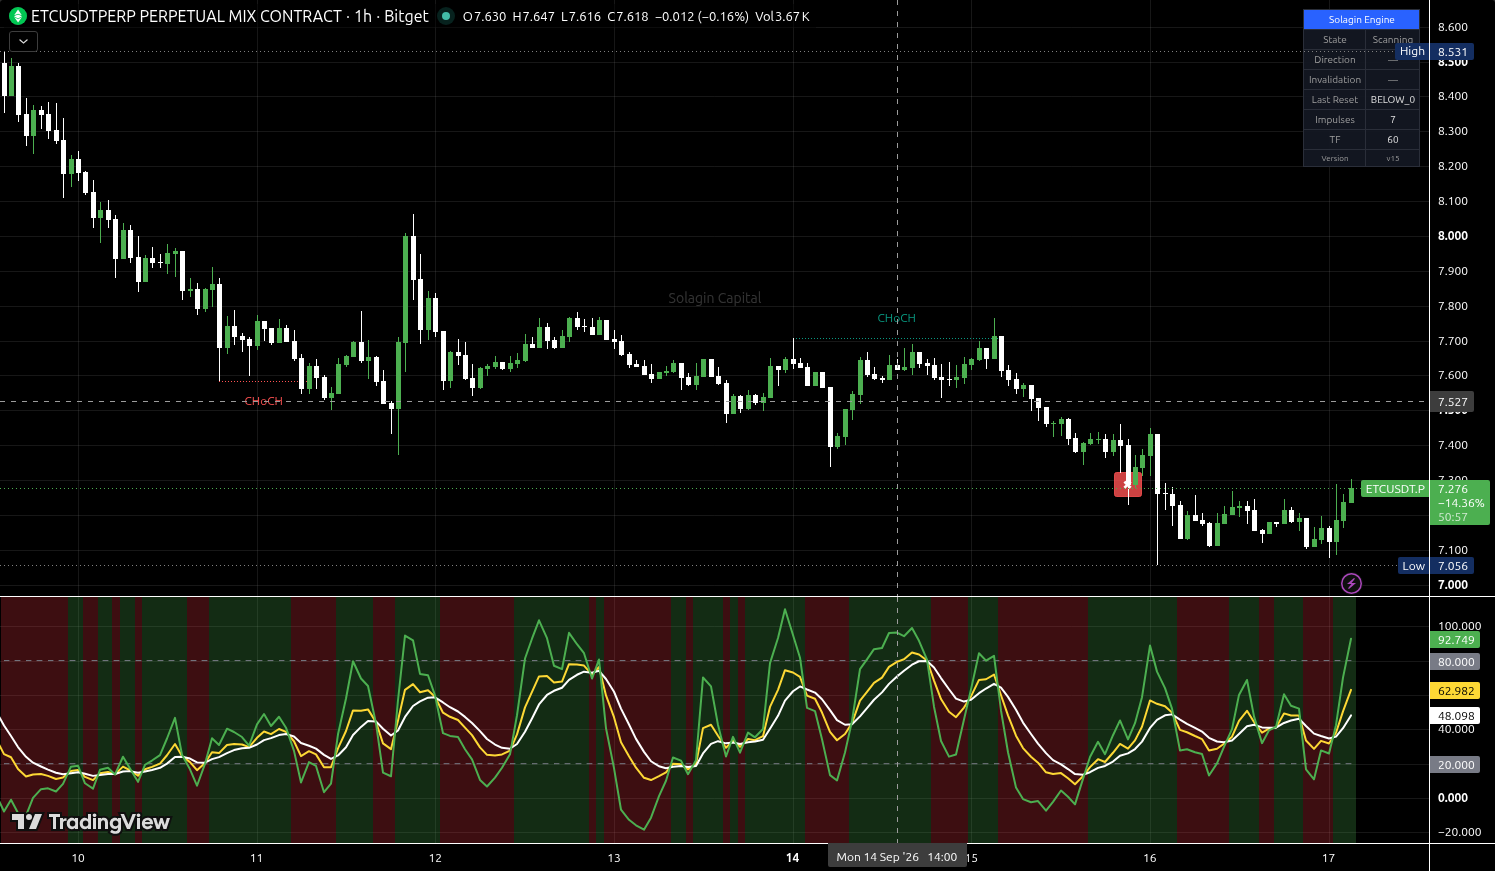Viewport: 1495px width, 871px height.
Task: Click the 7.700 price axis label
Action: tap(1453, 341)
